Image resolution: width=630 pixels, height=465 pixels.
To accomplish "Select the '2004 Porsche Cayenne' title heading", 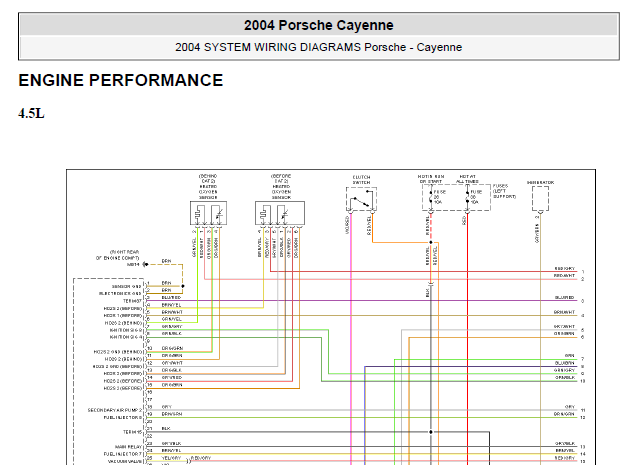I will click(x=319, y=25).
